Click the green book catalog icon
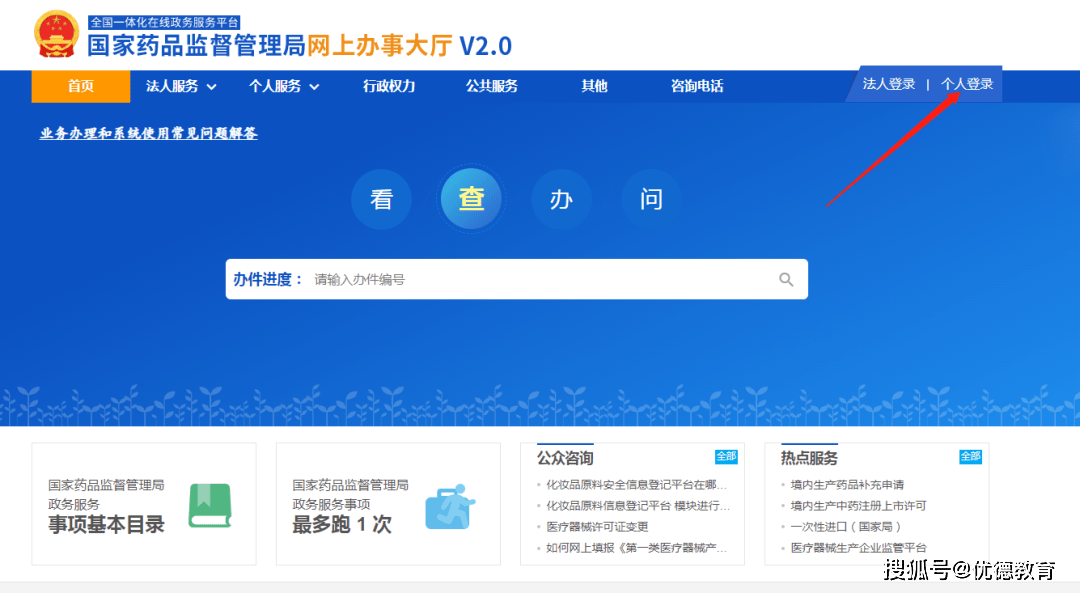Image resolution: width=1080 pixels, height=593 pixels. [x=210, y=506]
